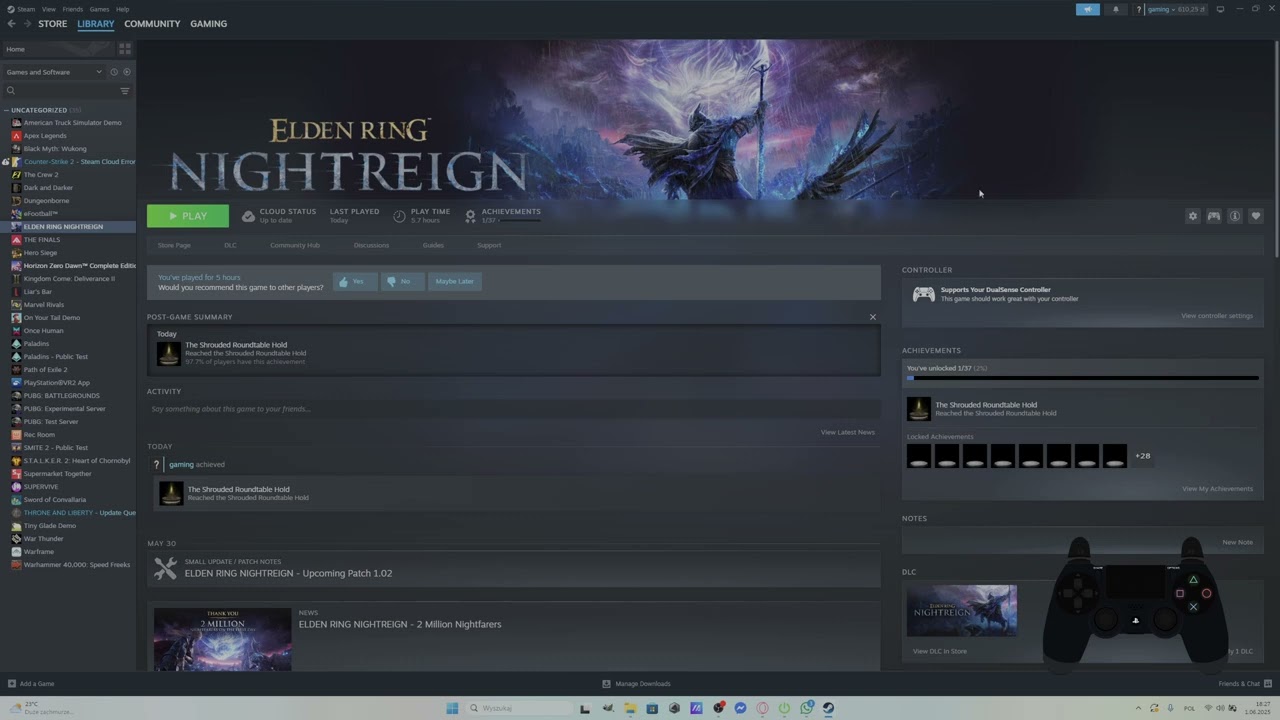Click the Add a Game plus icon

(12, 684)
